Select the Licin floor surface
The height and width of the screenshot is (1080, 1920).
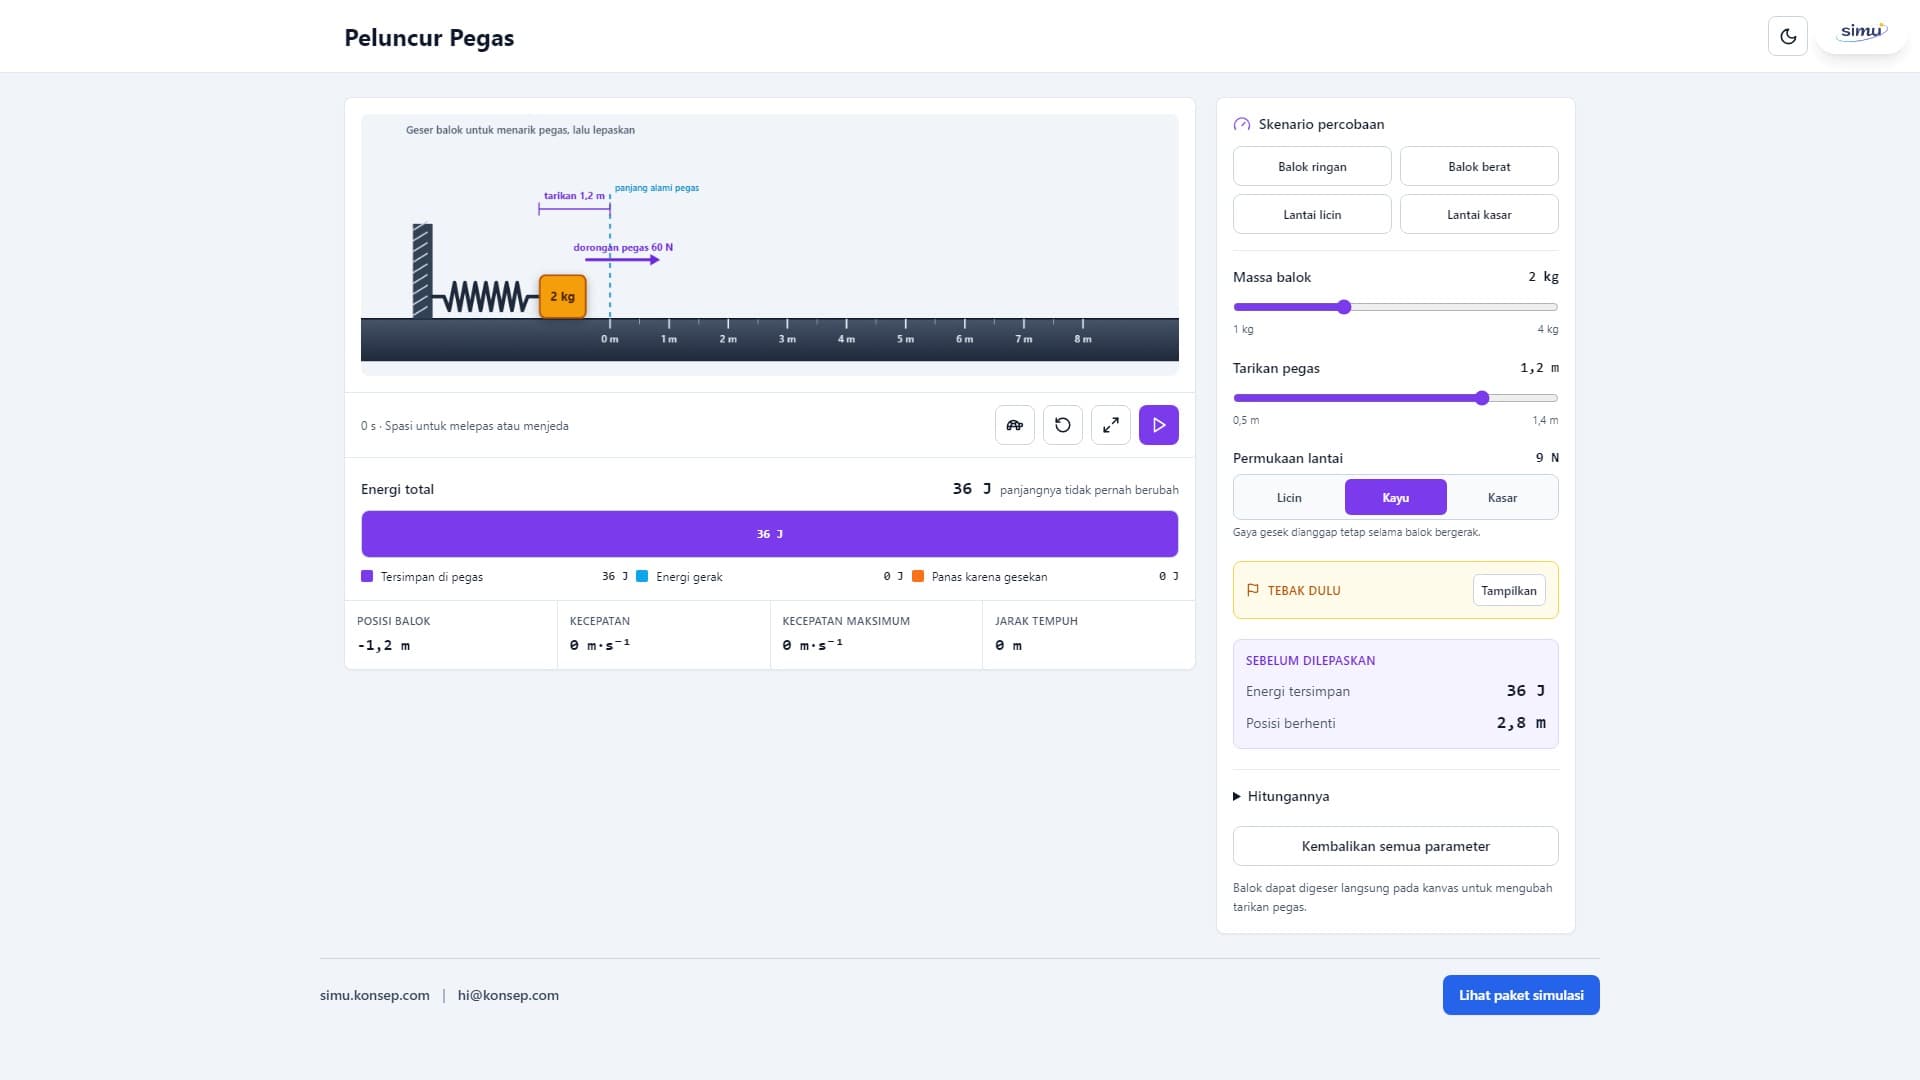[1289, 498]
